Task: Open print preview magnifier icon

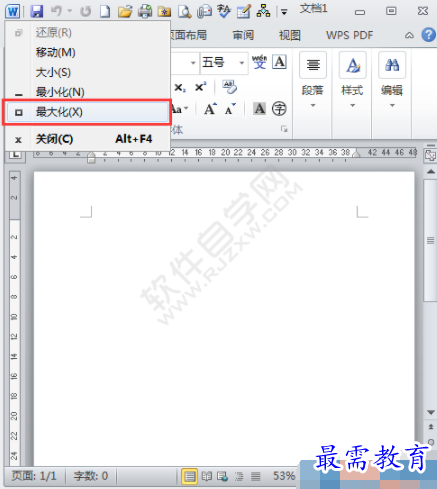Action: (x=184, y=12)
